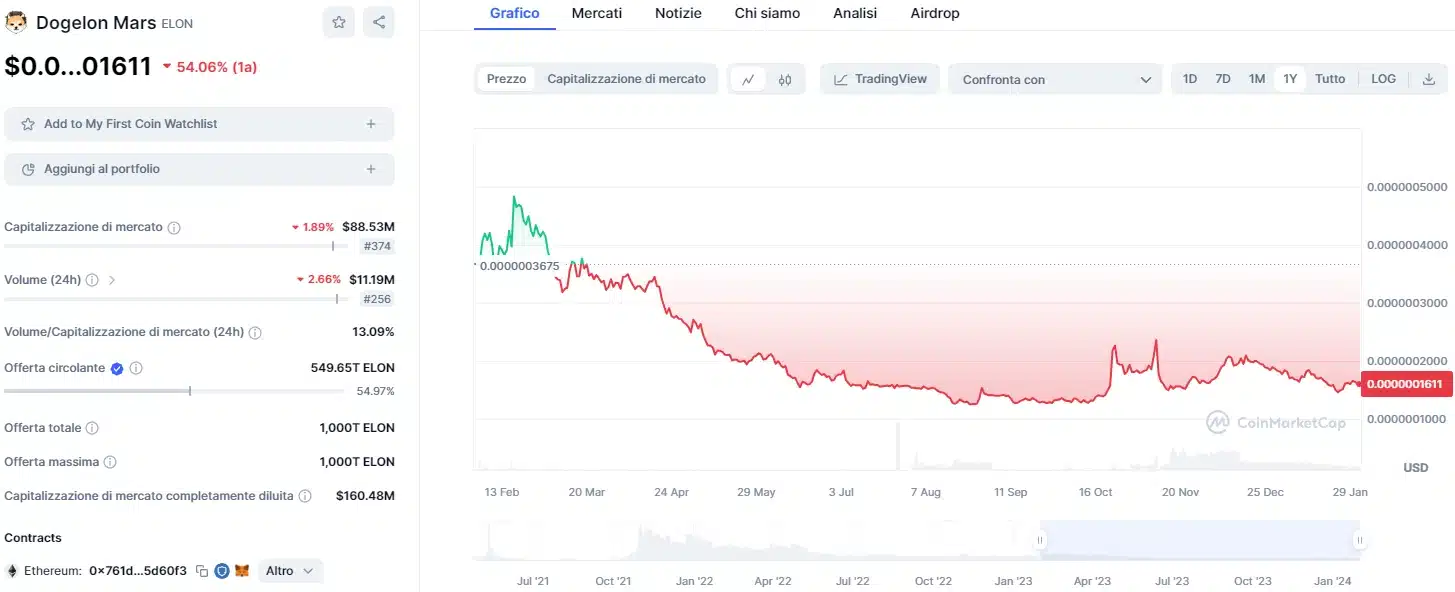1455x592 pixels.
Task: Open the Chi siamo tab
Action: coord(767,14)
